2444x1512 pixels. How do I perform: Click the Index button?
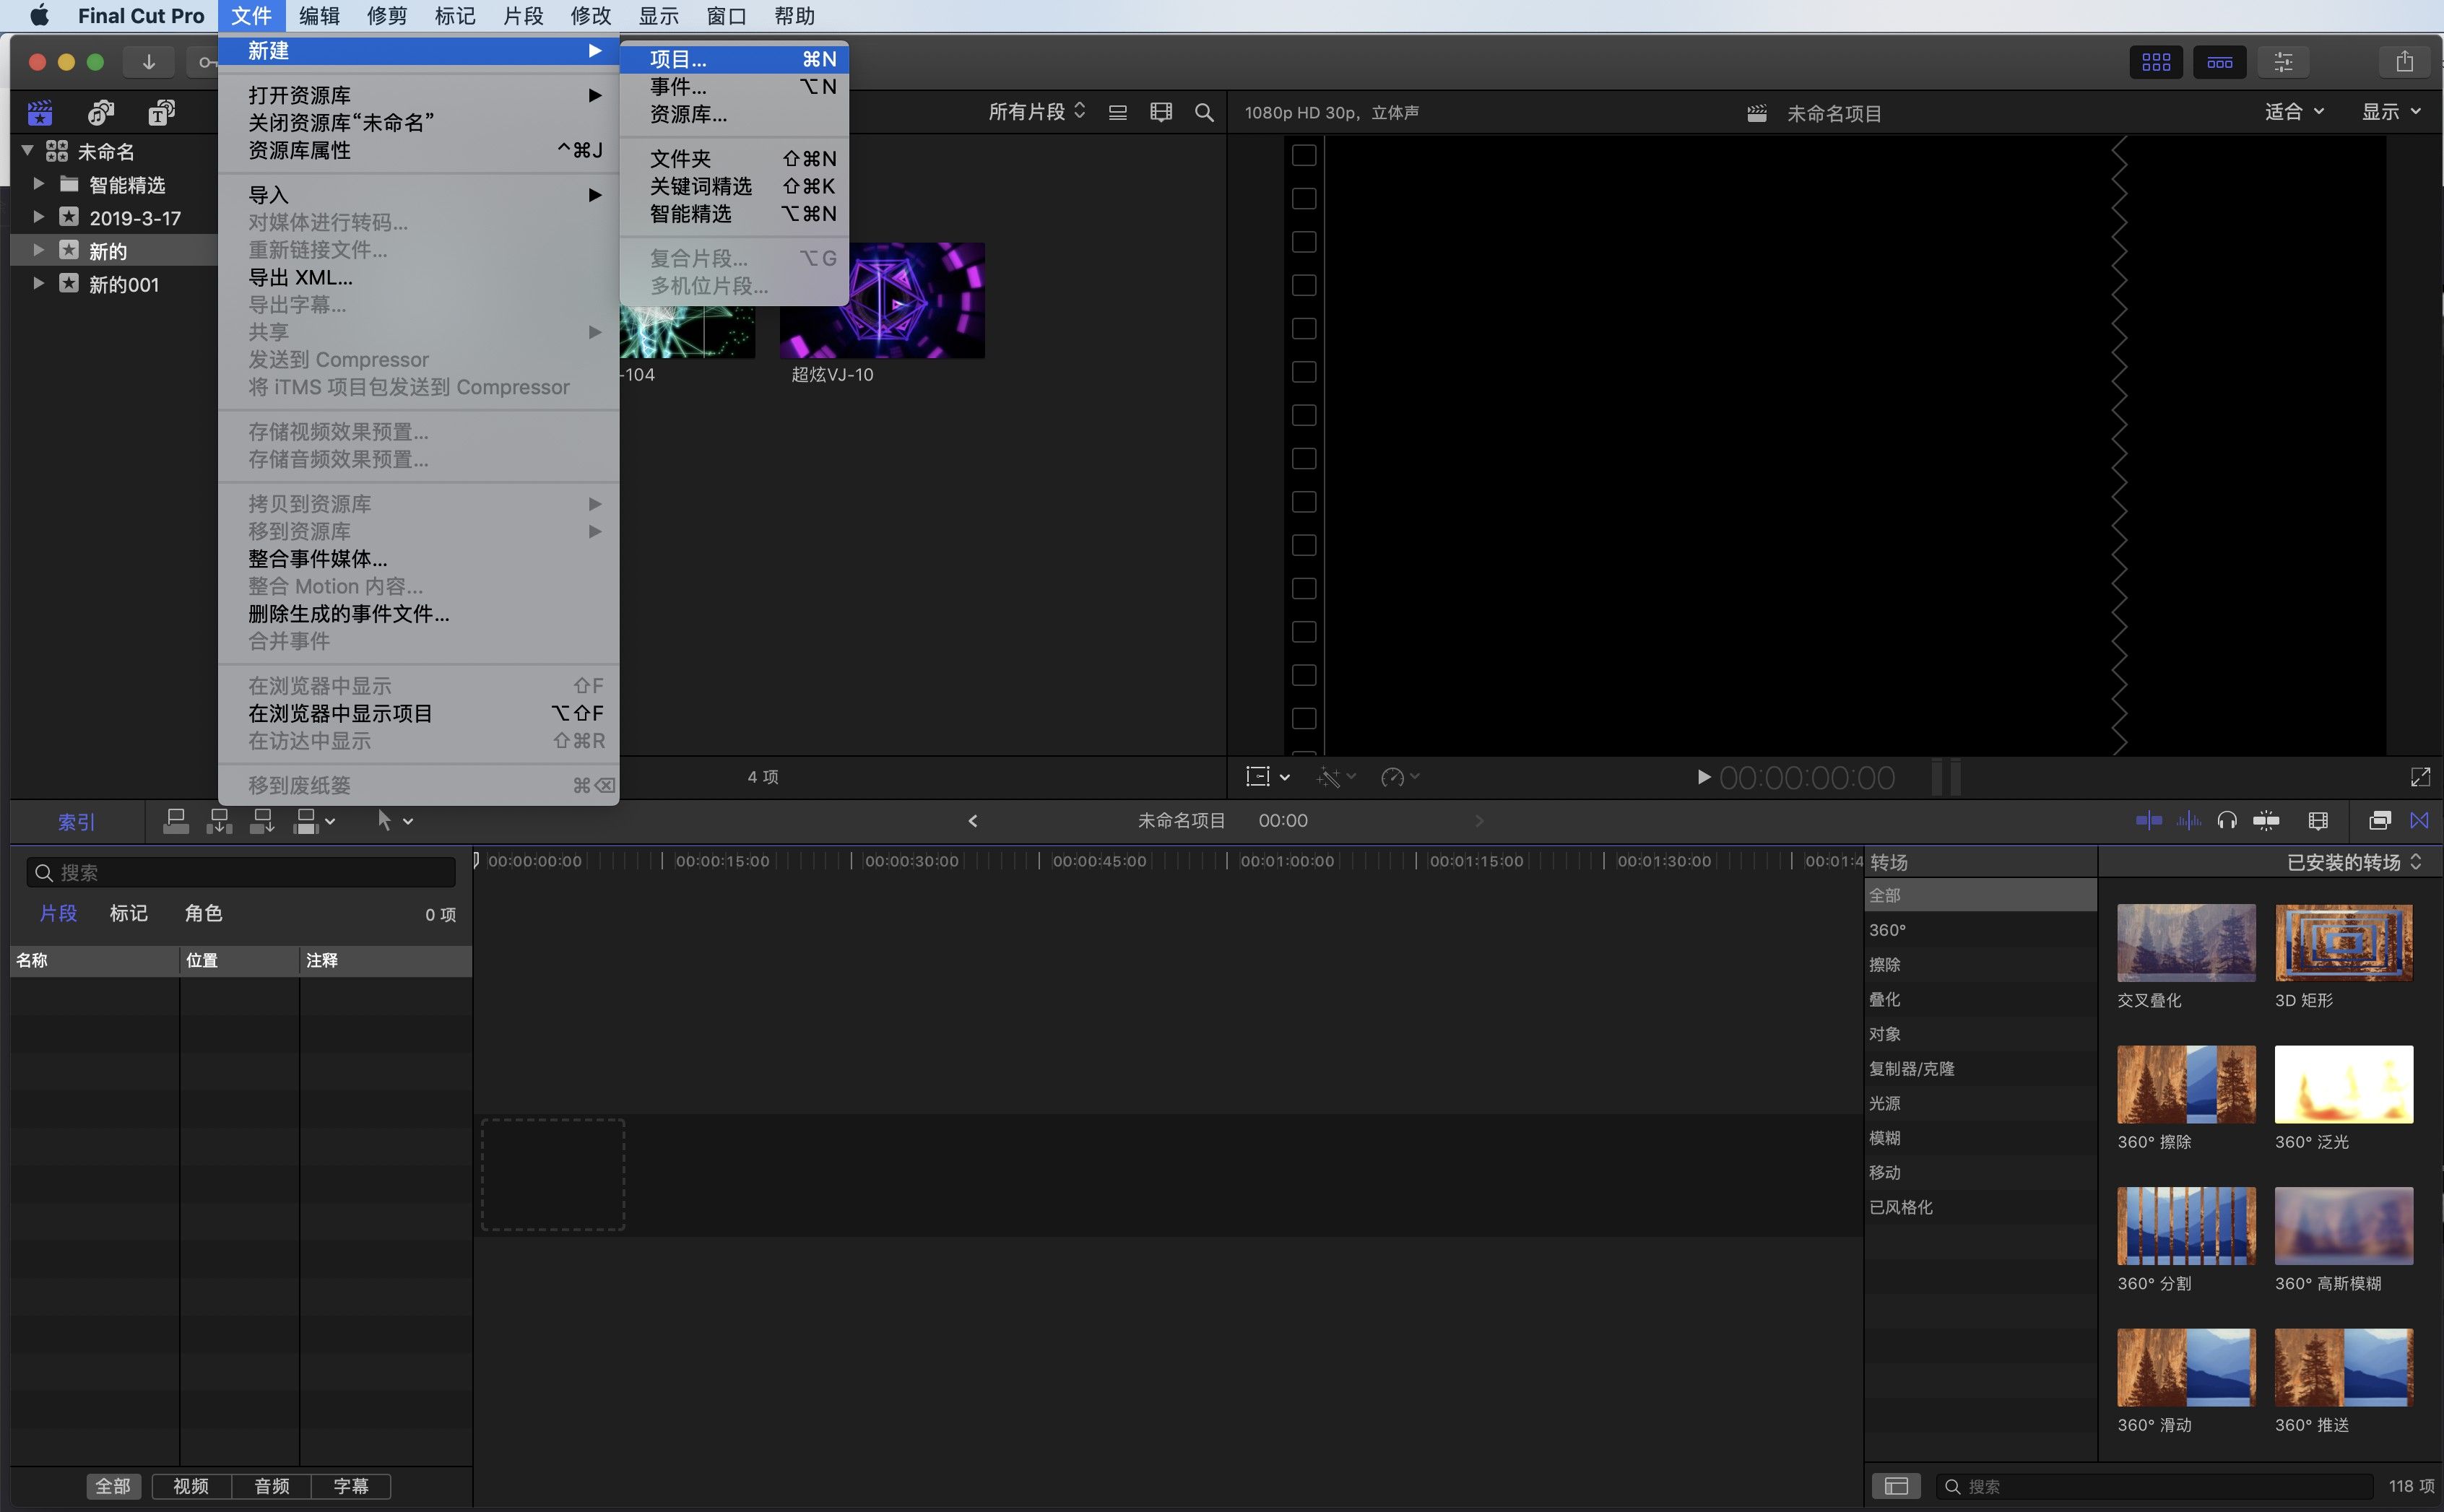click(x=76, y=821)
